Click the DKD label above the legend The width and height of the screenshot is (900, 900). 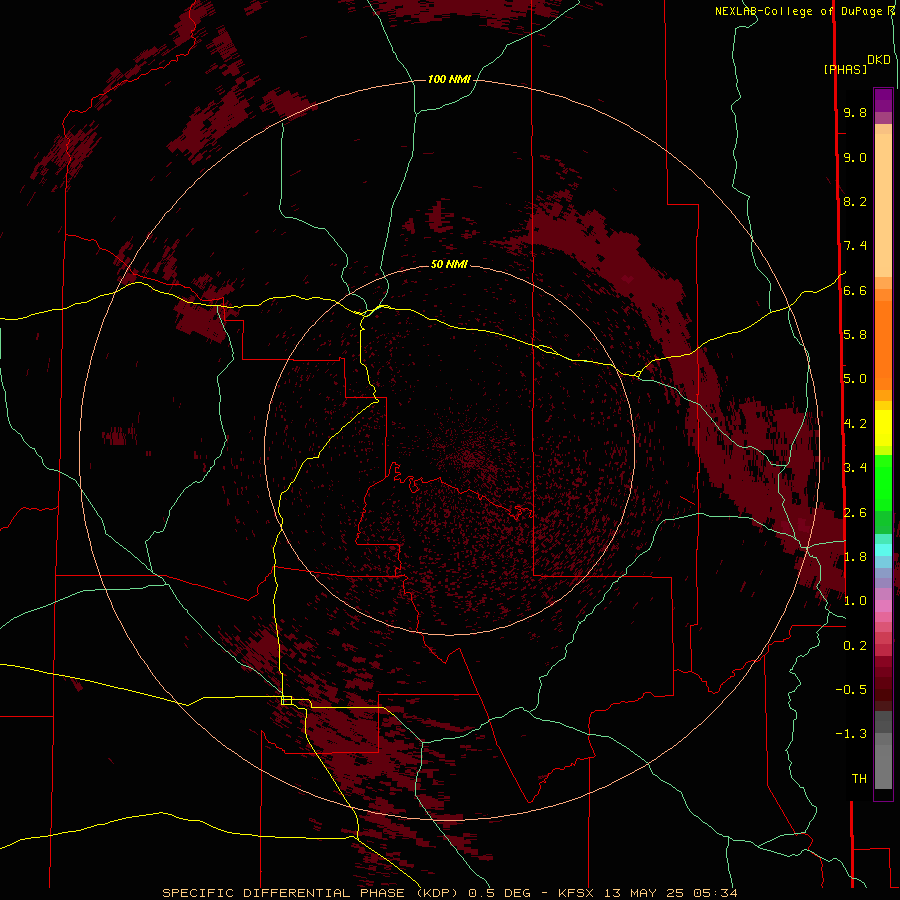coord(879,60)
